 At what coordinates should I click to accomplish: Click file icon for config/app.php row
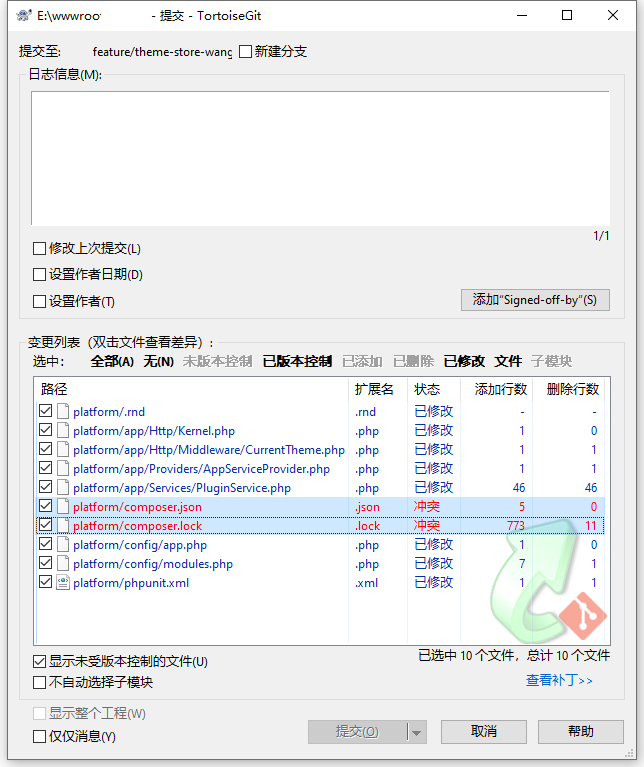(x=63, y=544)
